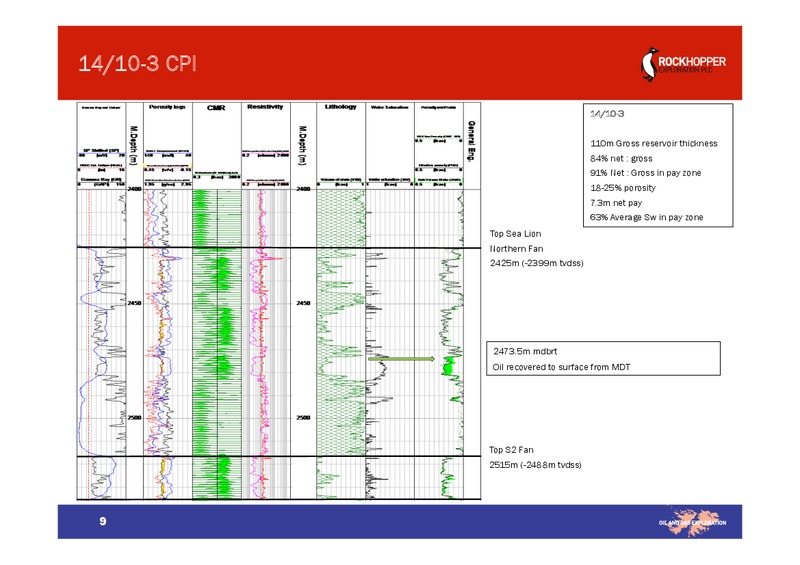
Task: Click '2515m (-2488m tvdss)' depth text
Action: [535, 464]
